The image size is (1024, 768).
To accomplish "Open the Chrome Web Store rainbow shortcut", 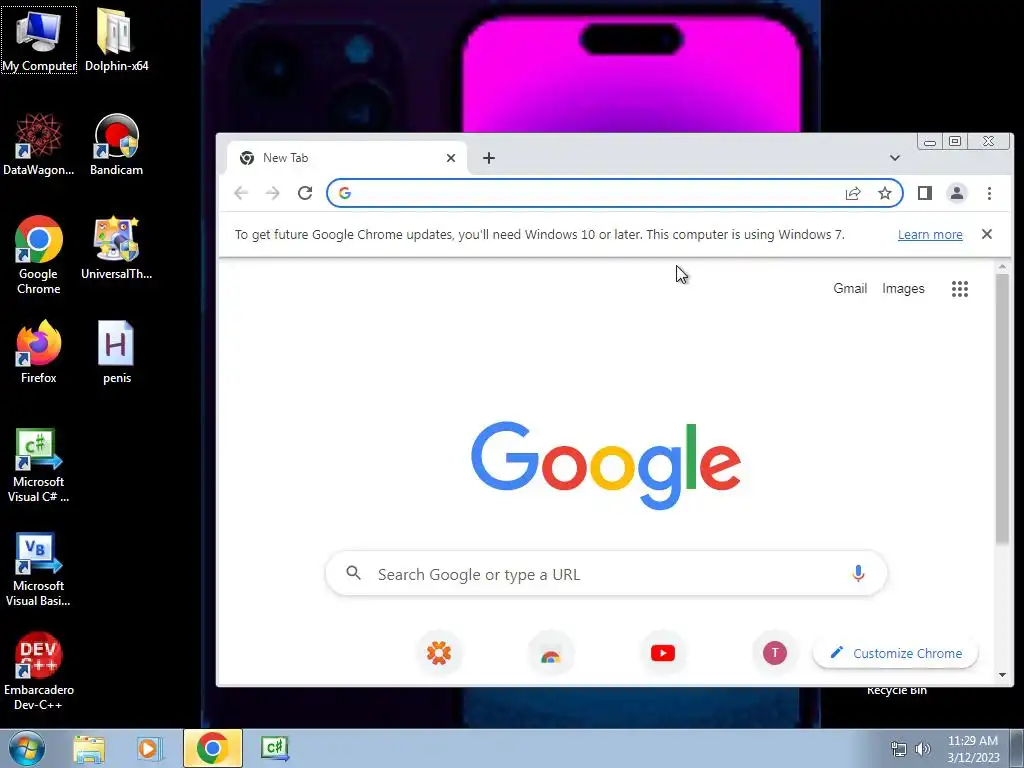I will tap(551, 652).
